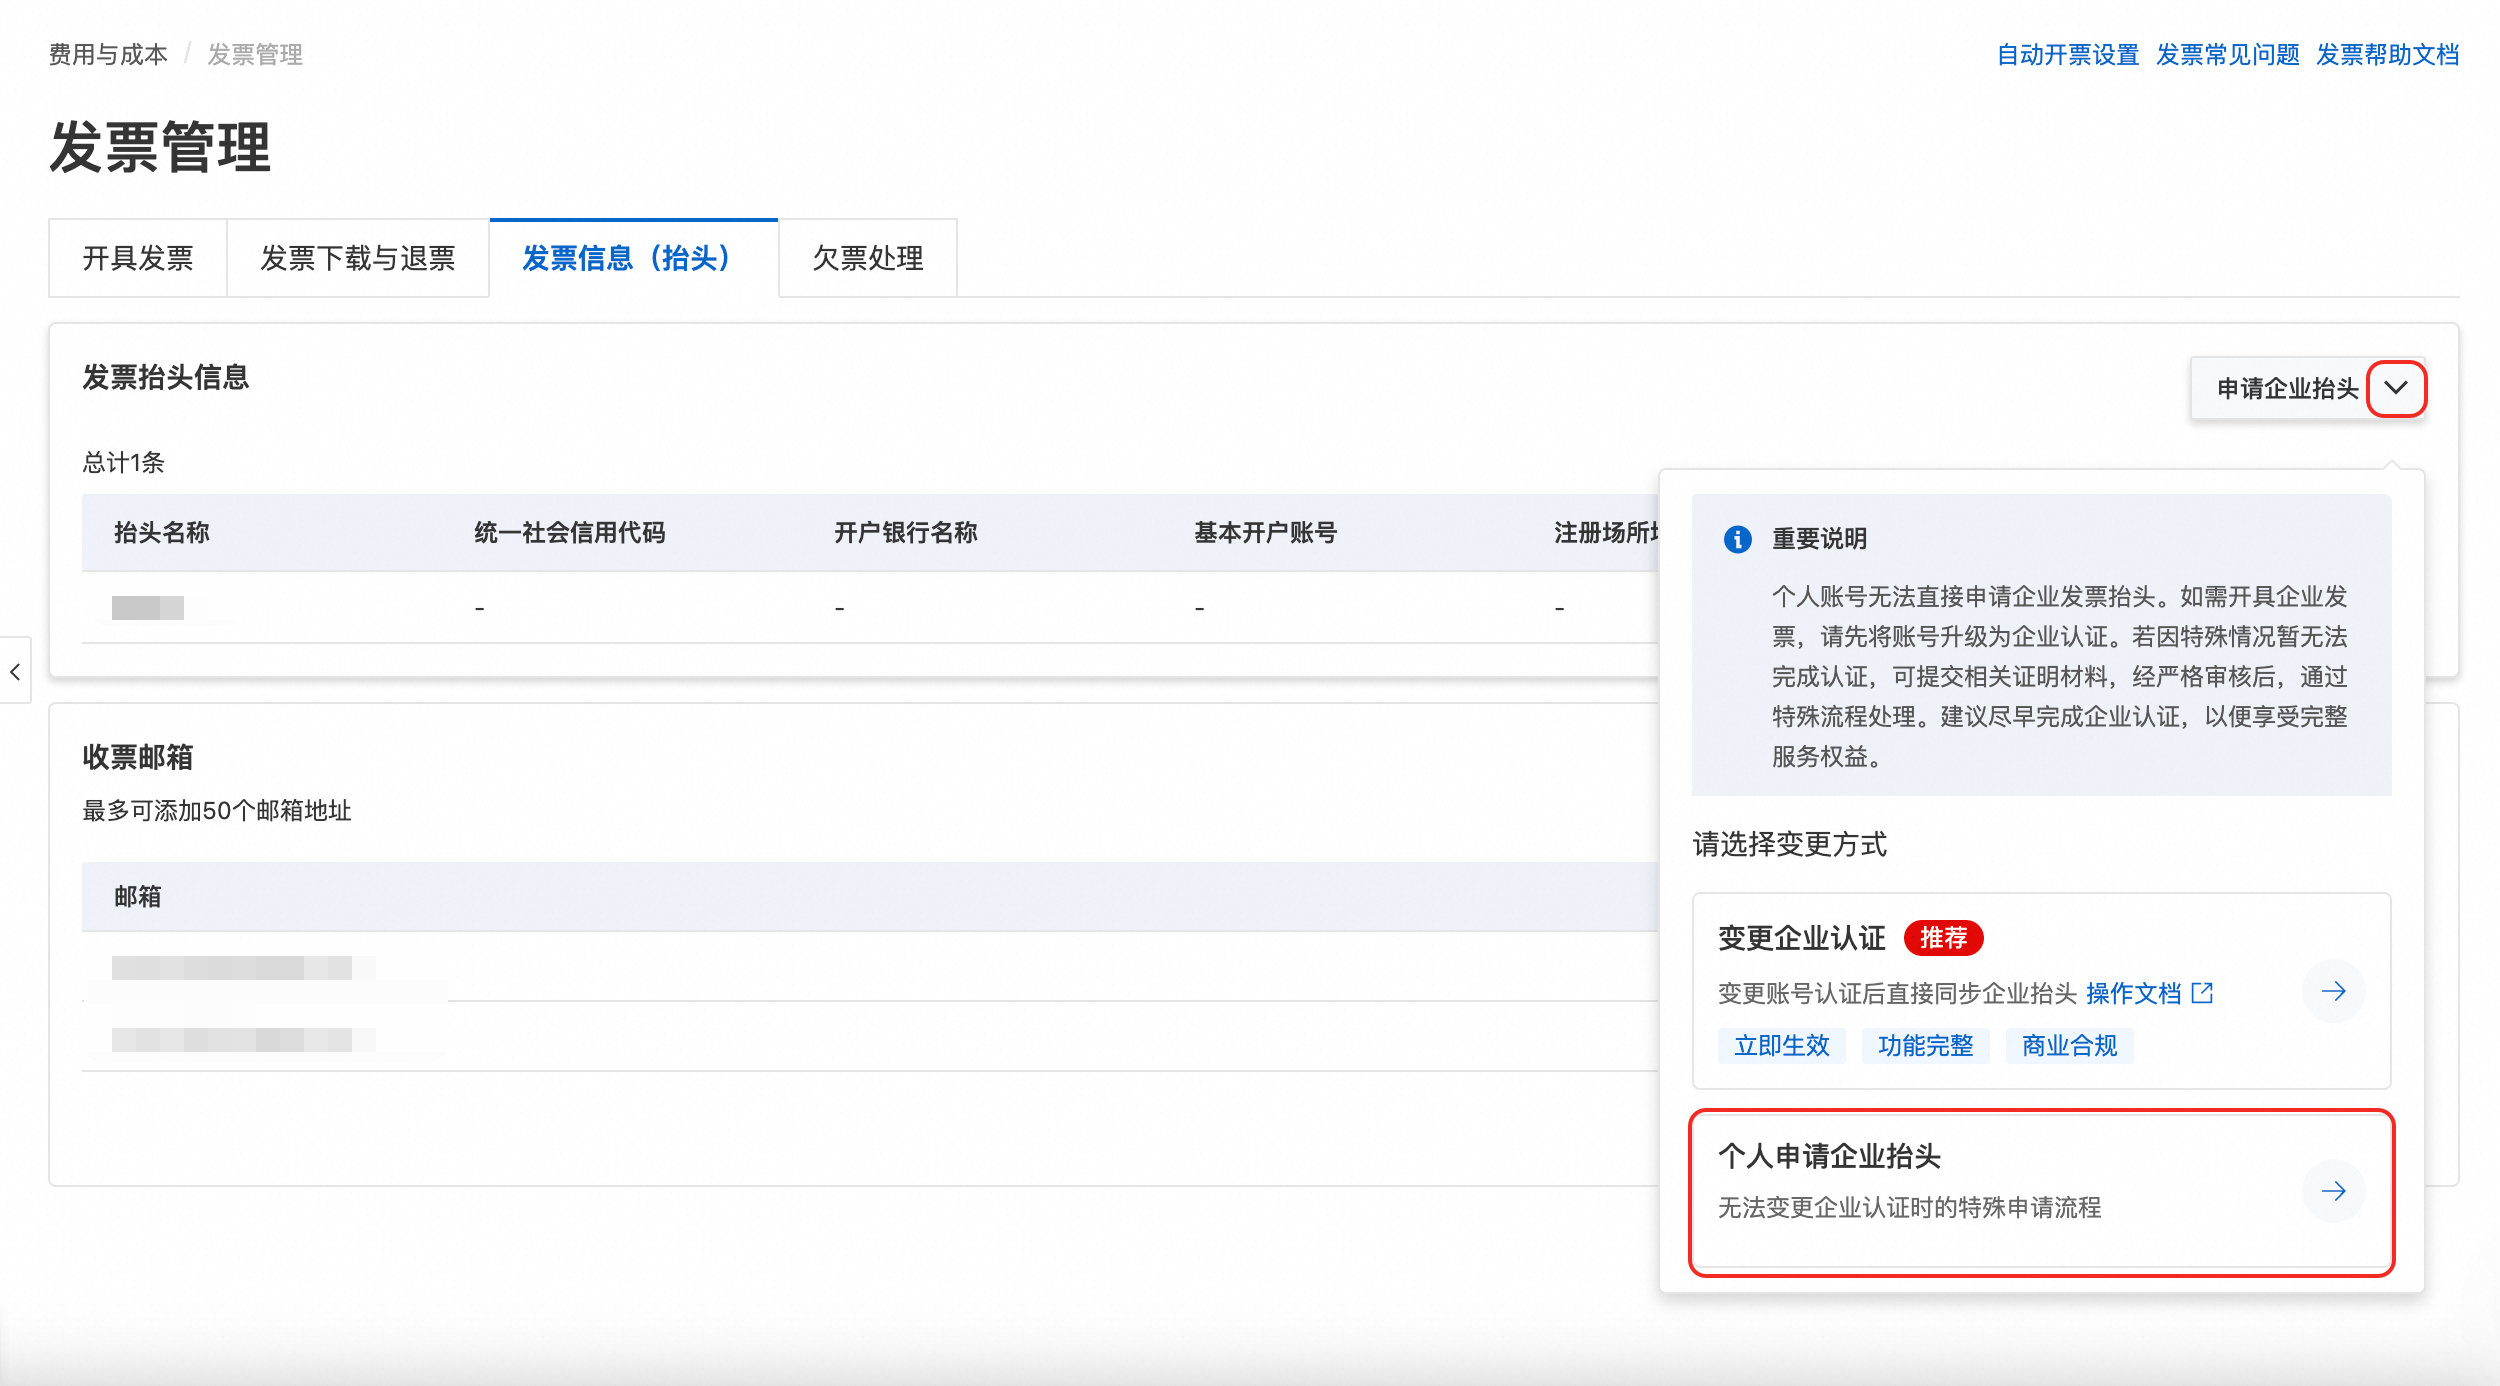The height and width of the screenshot is (1386, 2500).
Task: Click the blue info icon beside 重要说明
Action: pos(1738,539)
